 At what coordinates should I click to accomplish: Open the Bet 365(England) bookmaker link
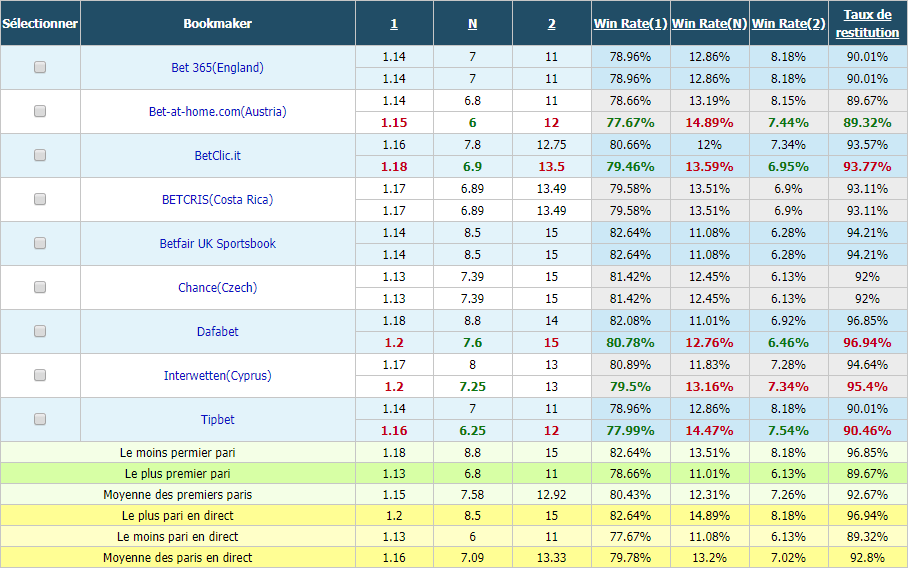tap(217, 68)
